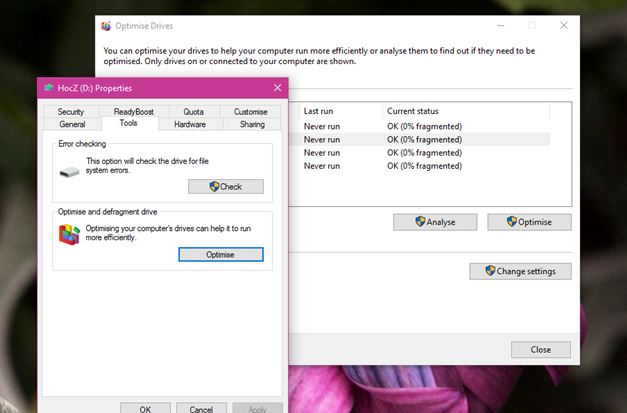Click OK in the Properties dialog

146,409
